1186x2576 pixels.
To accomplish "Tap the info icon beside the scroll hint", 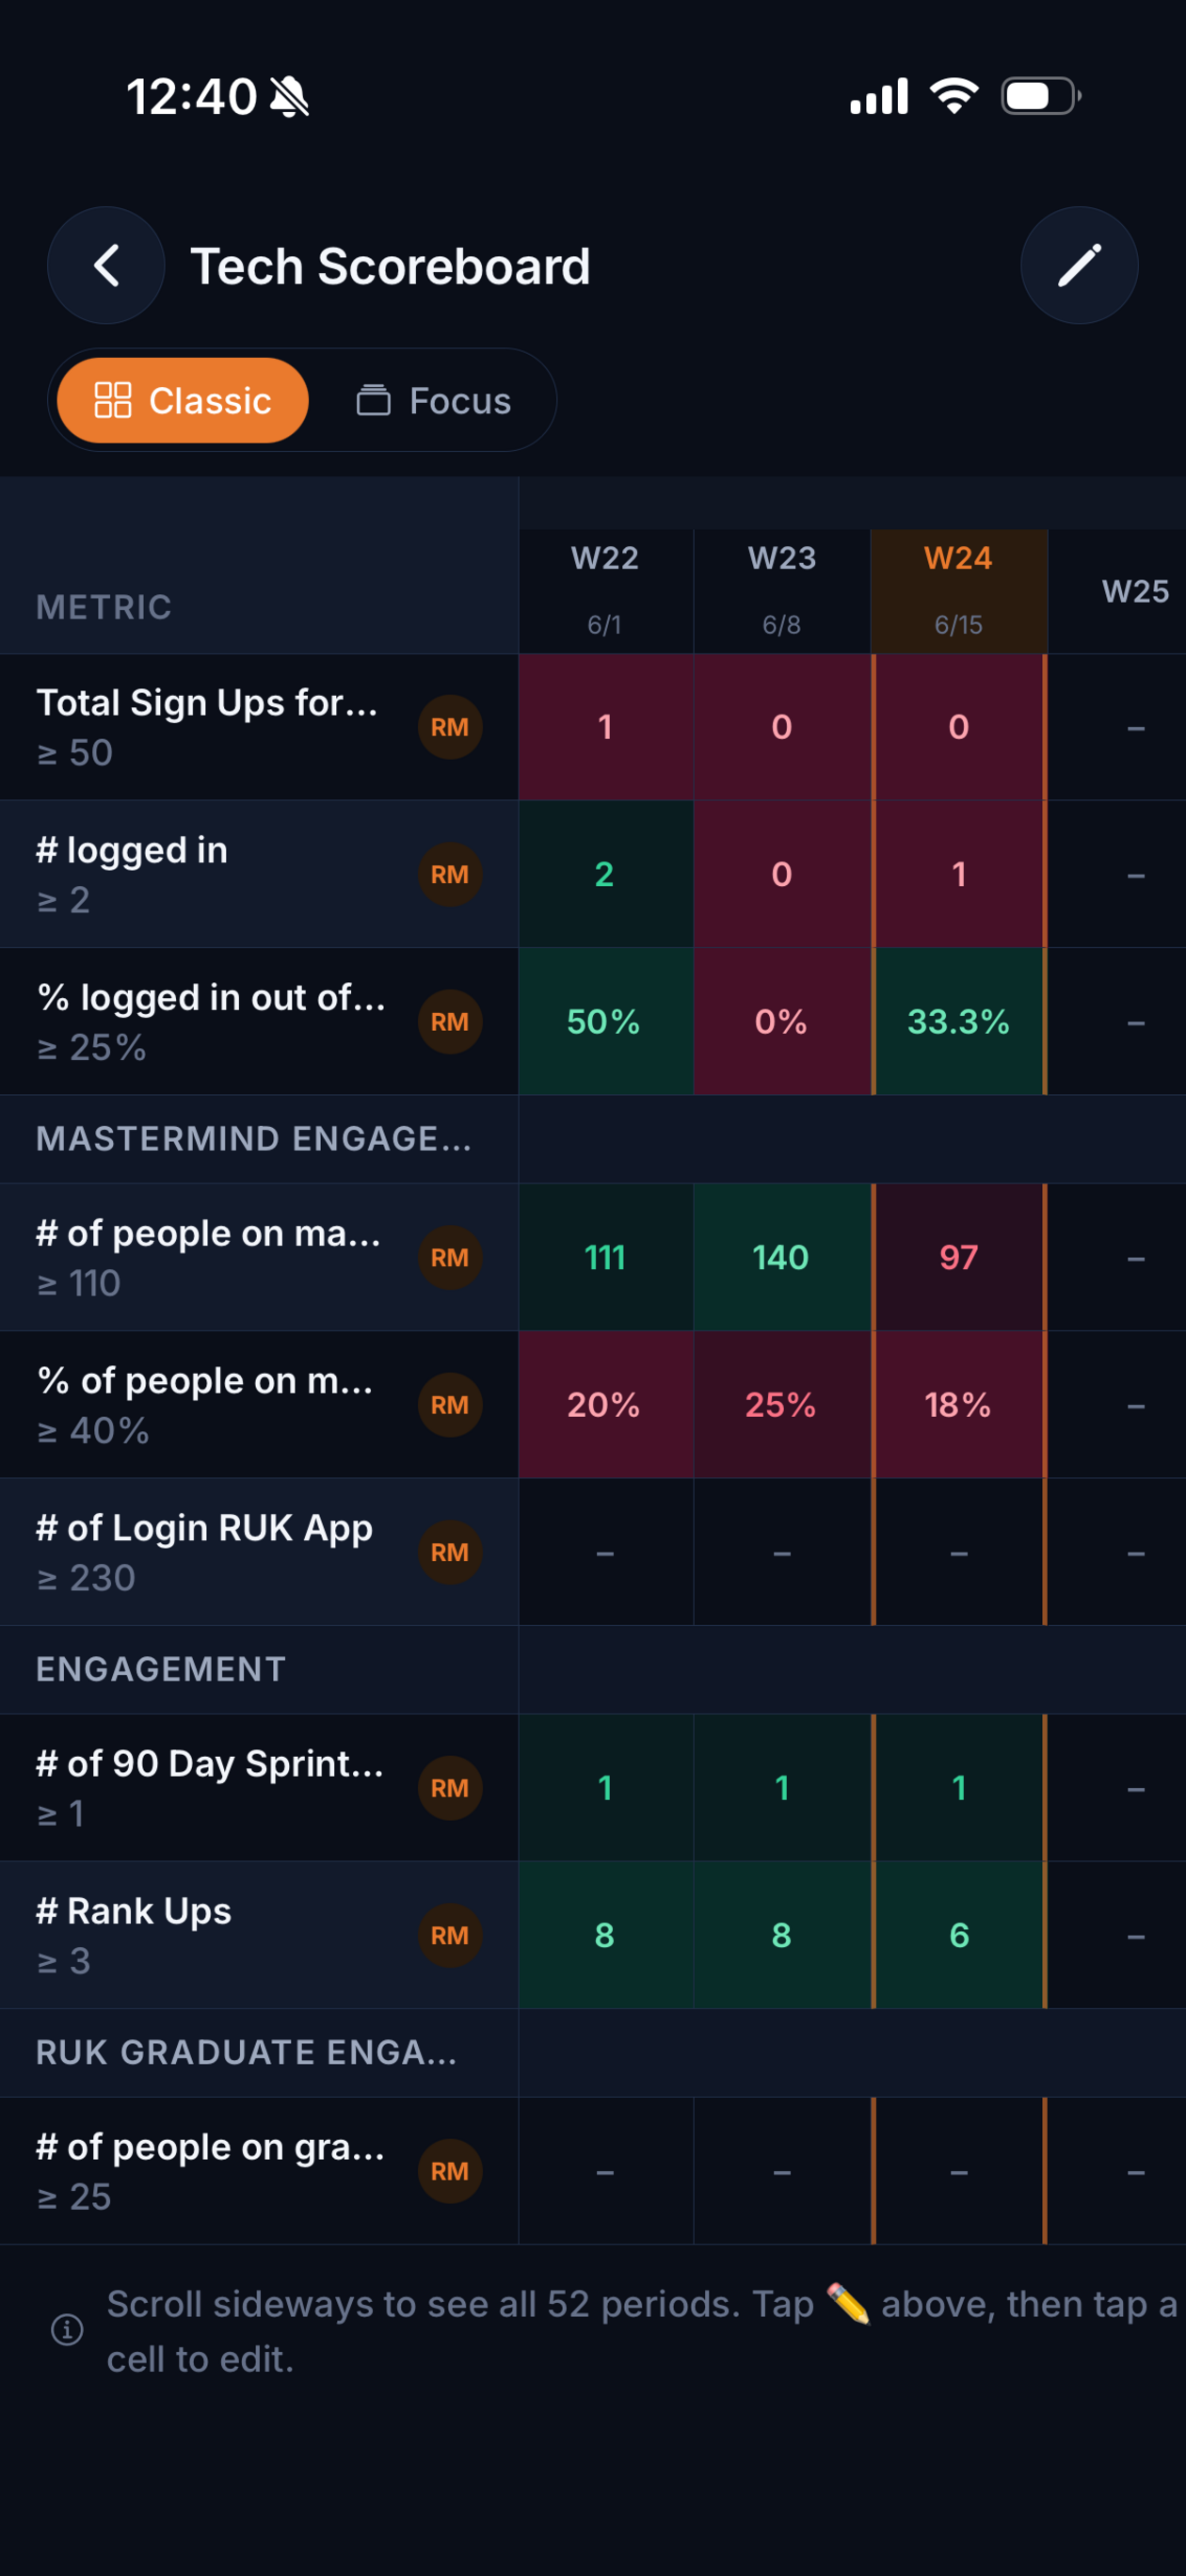I will click(x=67, y=2330).
